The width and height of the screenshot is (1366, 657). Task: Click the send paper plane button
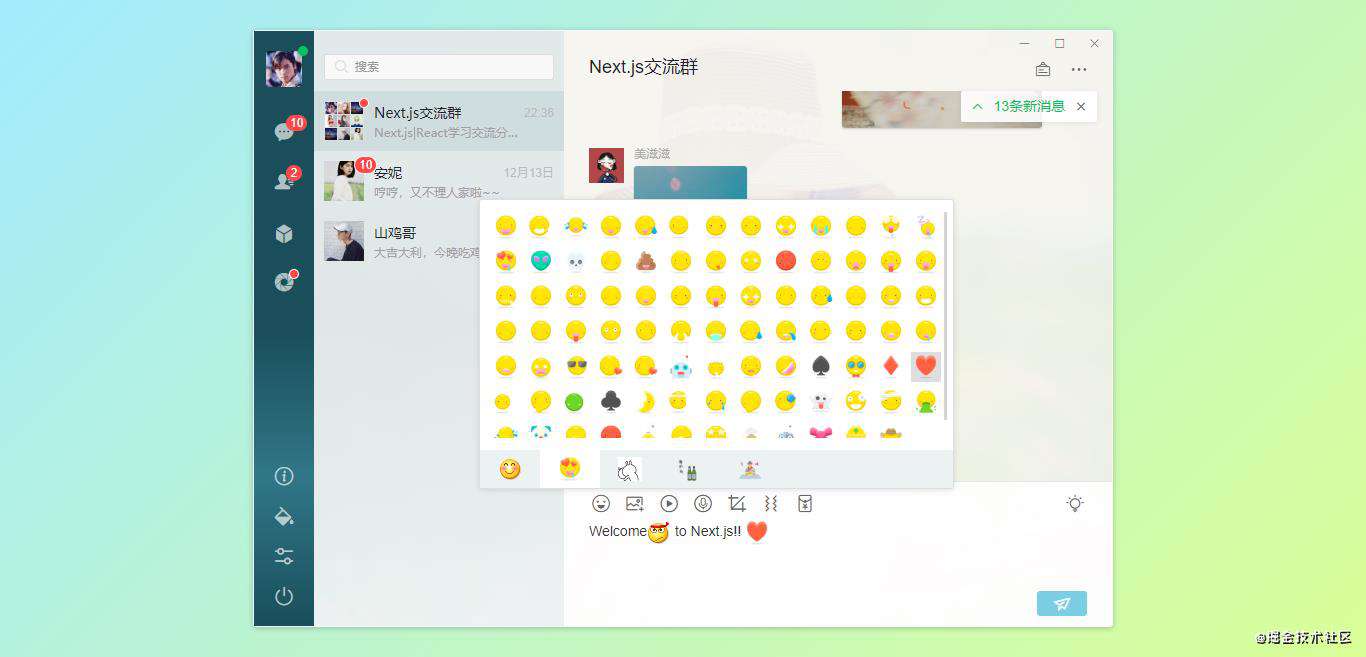(1062, 603)
